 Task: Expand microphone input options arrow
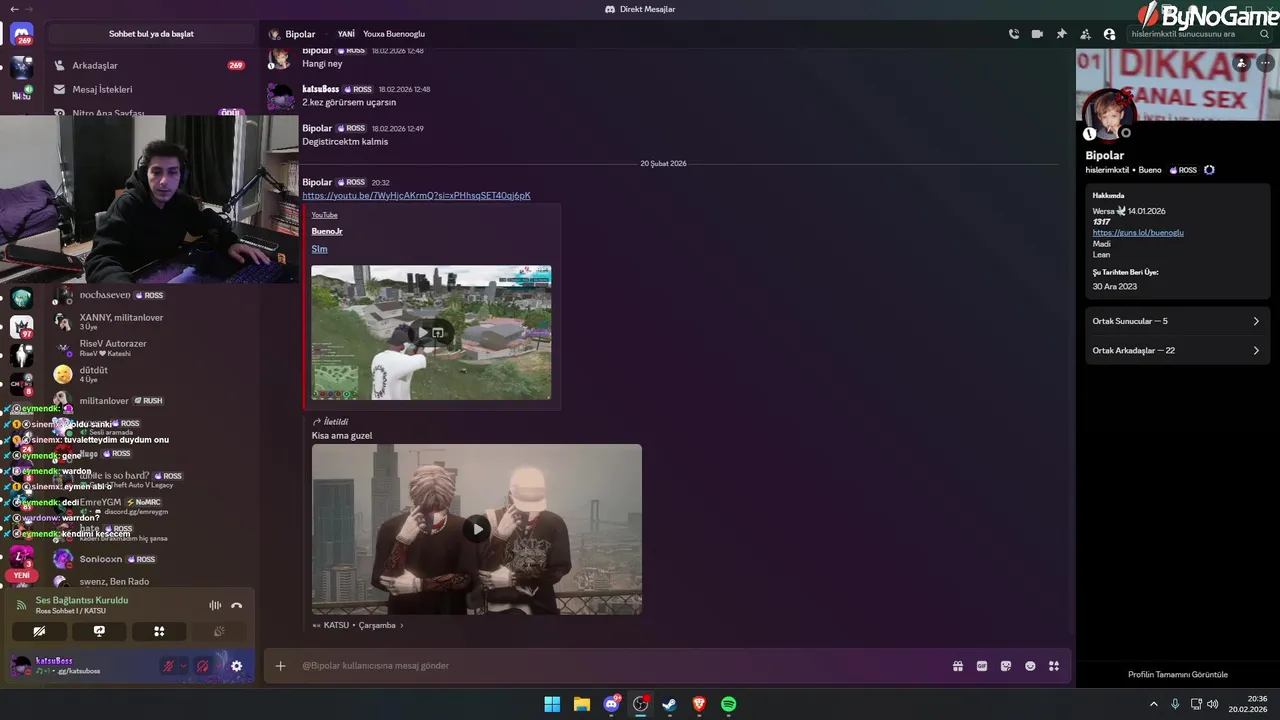pyautogui.click(x=183, y=666)
